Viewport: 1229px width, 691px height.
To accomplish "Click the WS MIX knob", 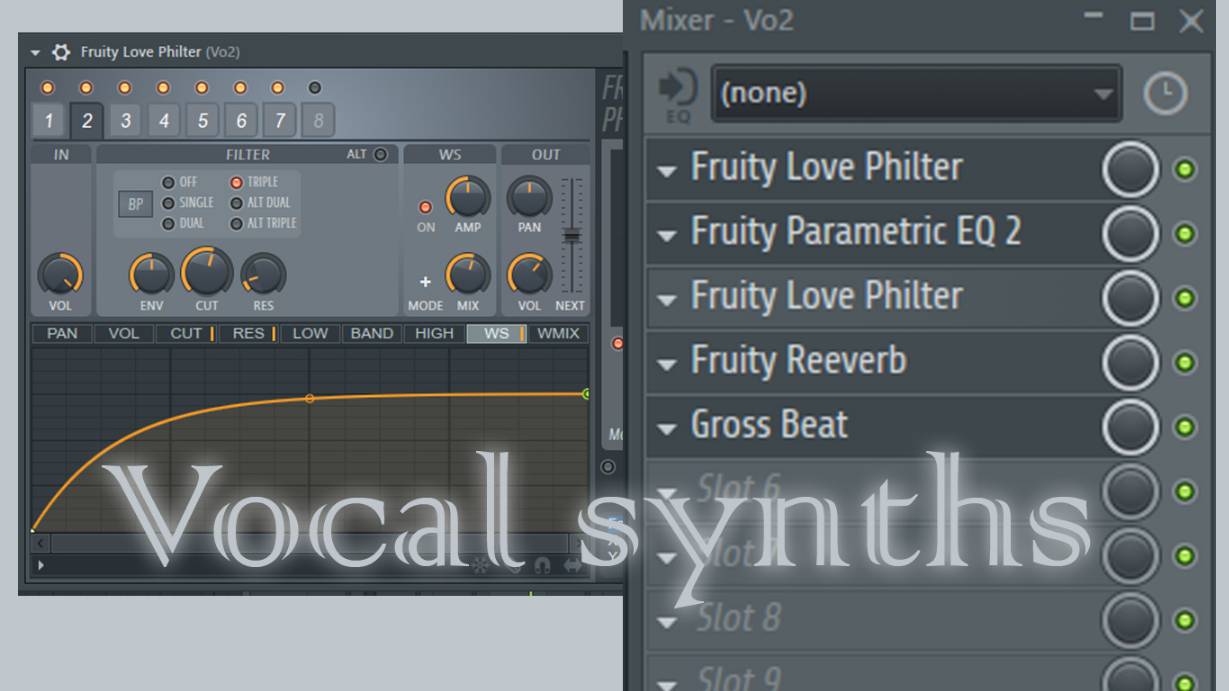I will click(467, 274).
